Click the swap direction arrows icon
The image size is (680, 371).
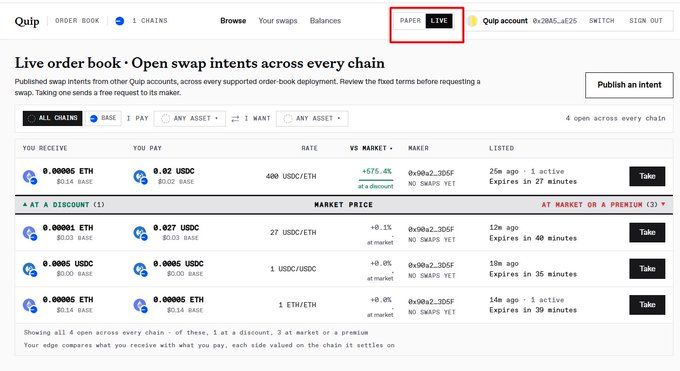point(235,118)
